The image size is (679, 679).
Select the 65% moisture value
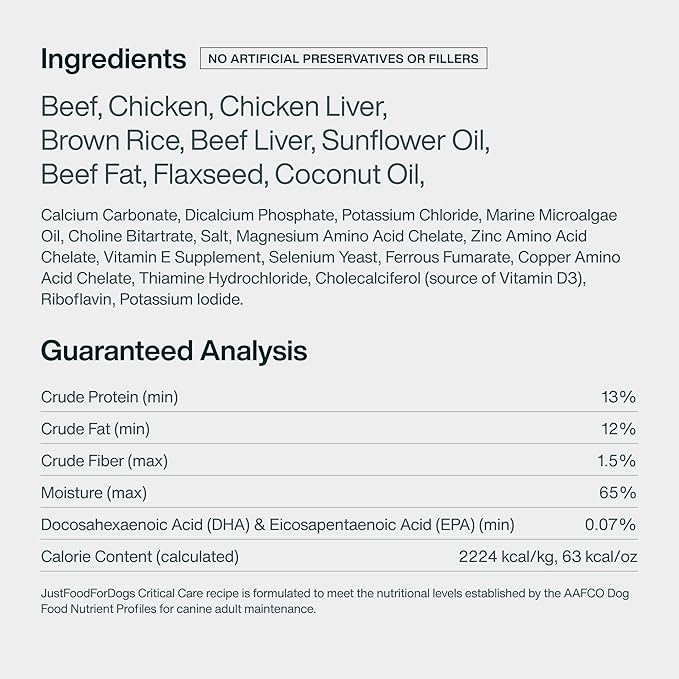pyautogui.click(x=618, y=493)
